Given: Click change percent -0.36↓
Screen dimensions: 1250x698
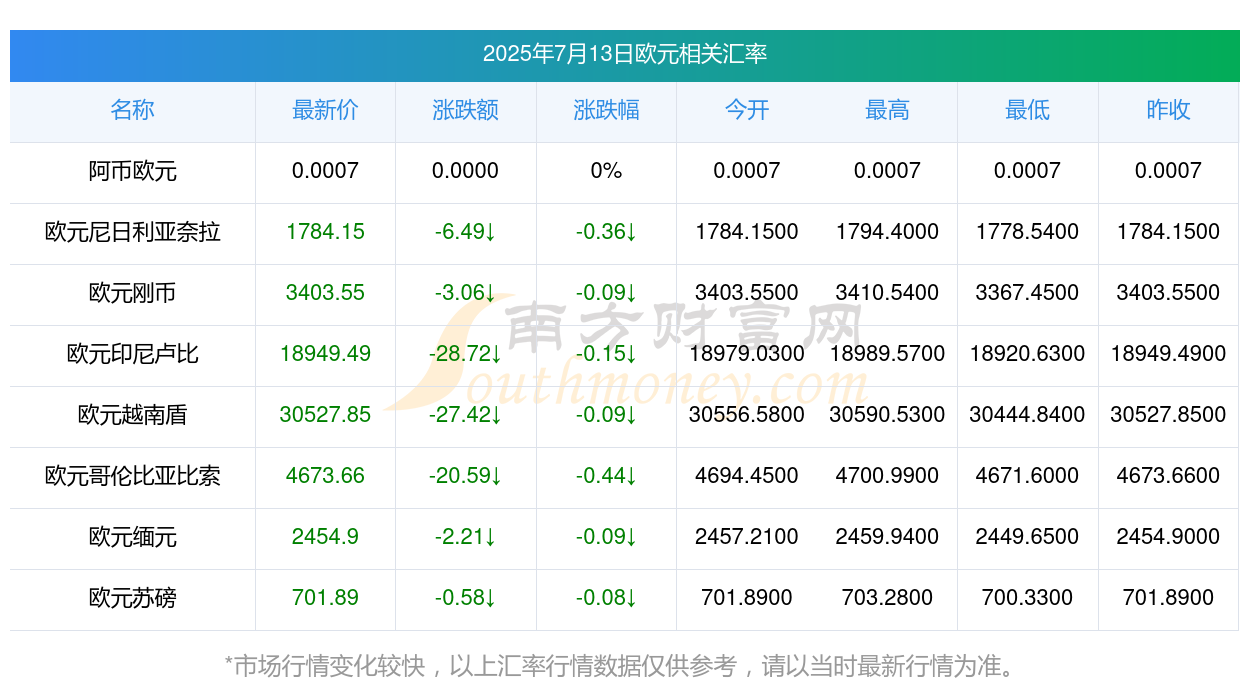Looking at the screenshot, I should click(606, 232).
